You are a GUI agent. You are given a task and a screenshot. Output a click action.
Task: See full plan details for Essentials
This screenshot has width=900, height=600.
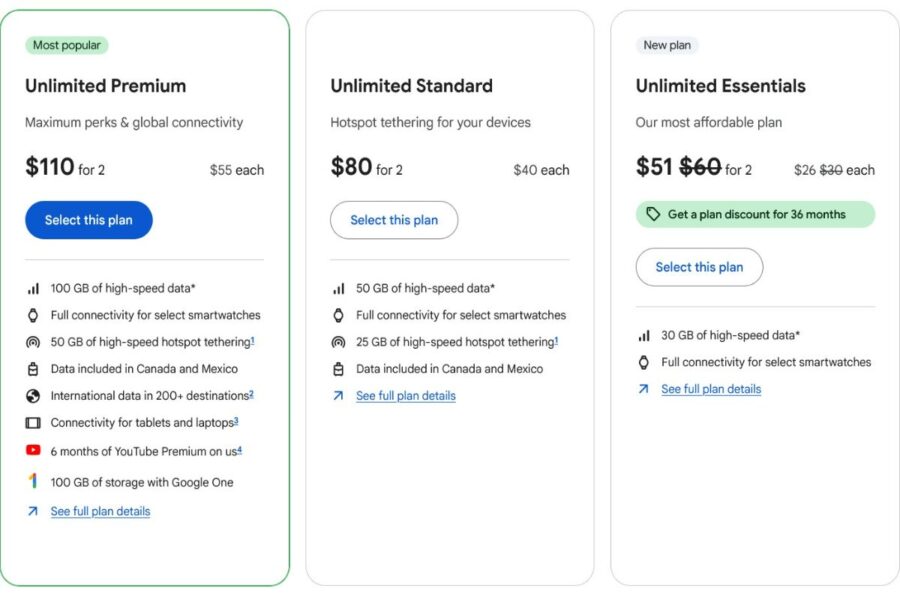(710, 389)
